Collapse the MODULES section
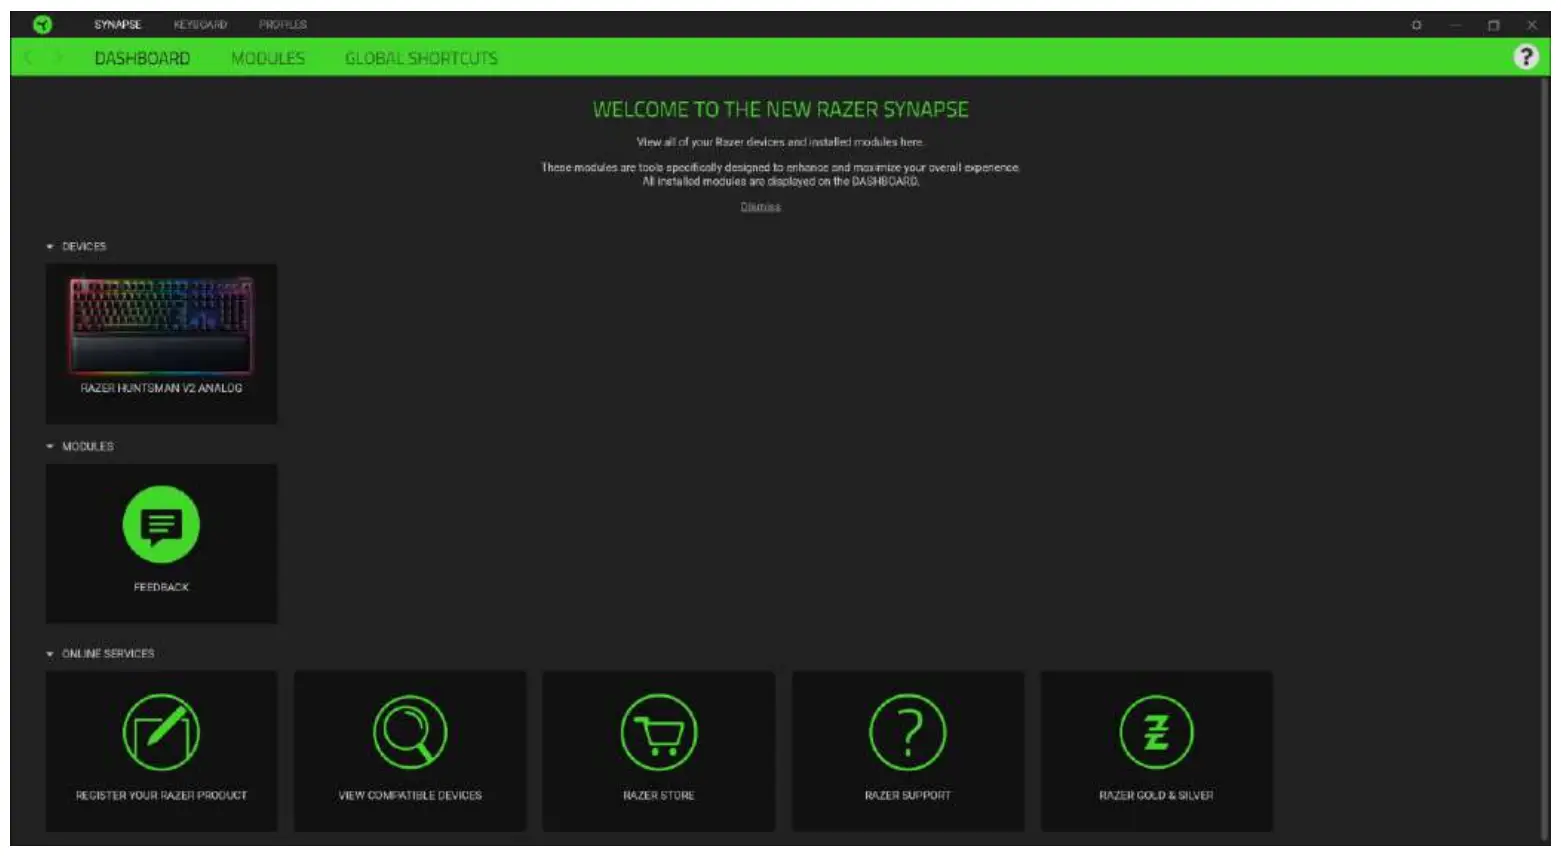Viewport: 1561px width, 856px height. click(x=49, y=446)
